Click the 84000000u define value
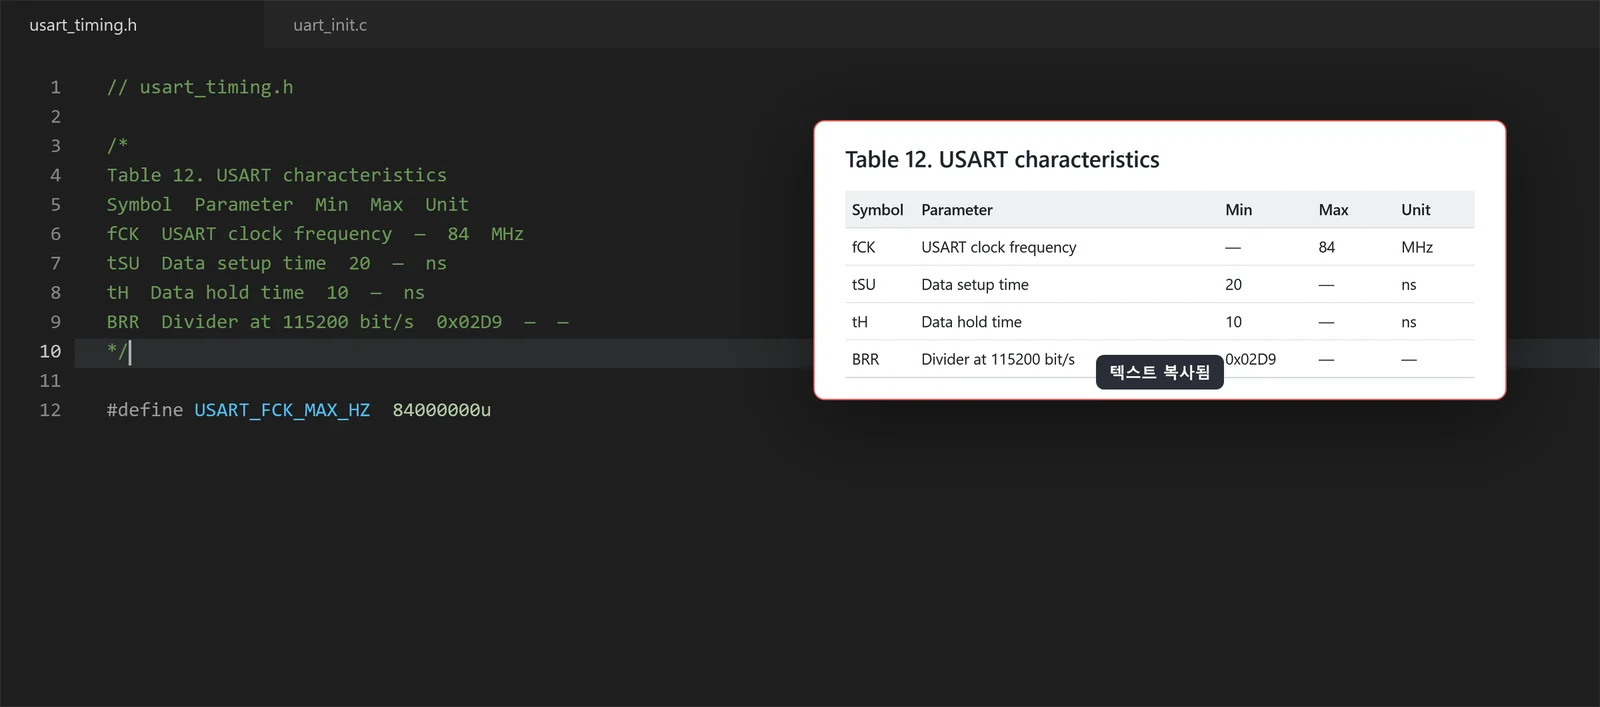 (441, 410)
